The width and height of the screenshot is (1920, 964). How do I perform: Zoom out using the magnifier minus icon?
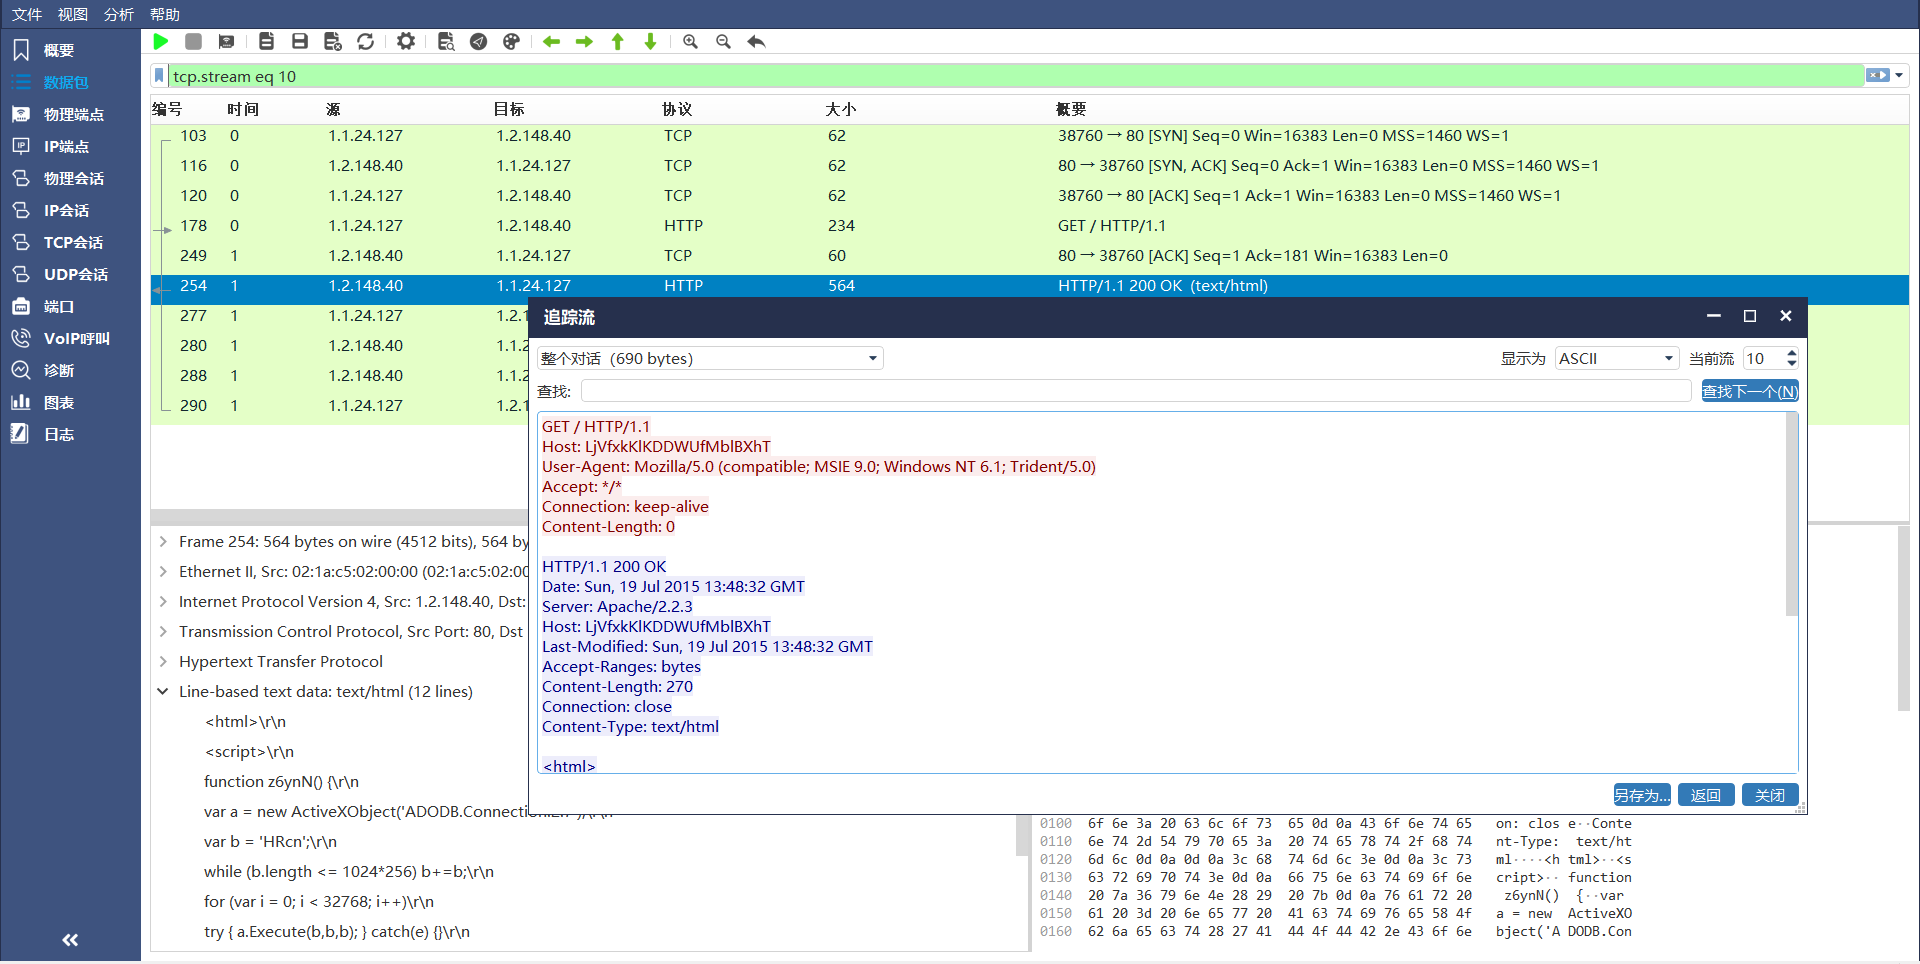[723, 41]
